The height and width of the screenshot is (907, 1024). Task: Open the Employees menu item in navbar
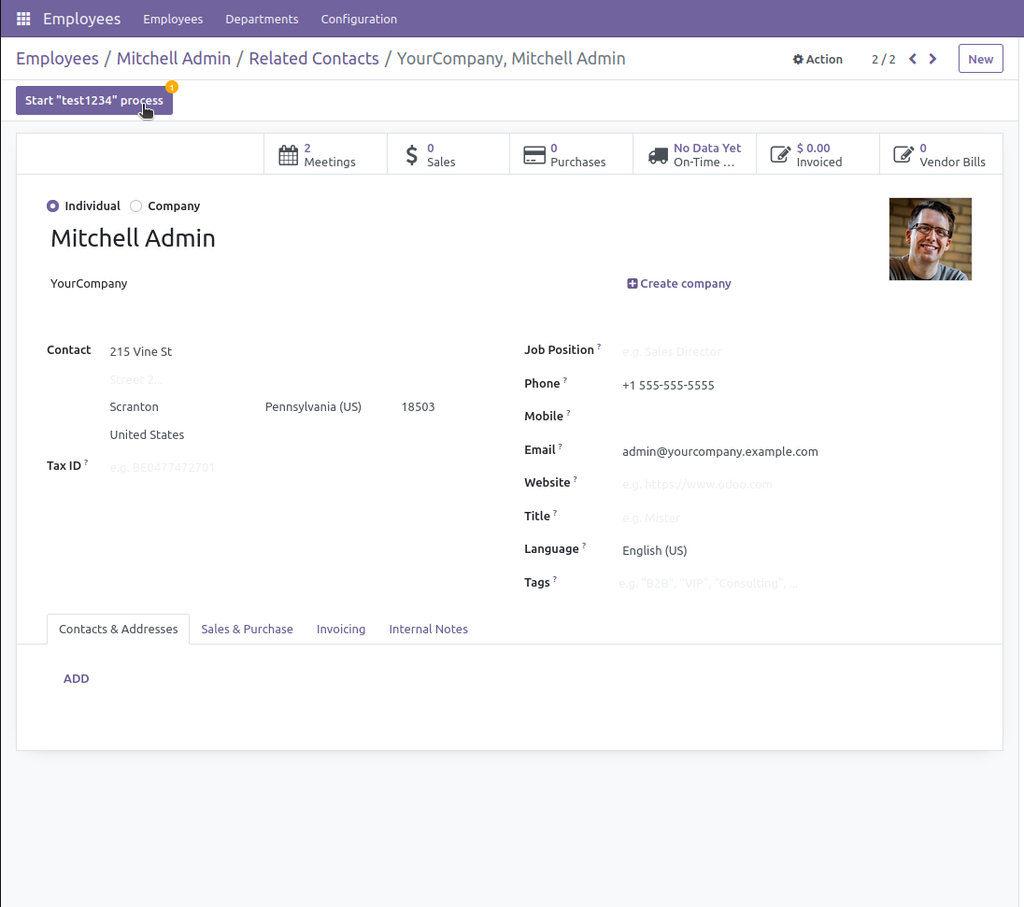click(173, 19)
